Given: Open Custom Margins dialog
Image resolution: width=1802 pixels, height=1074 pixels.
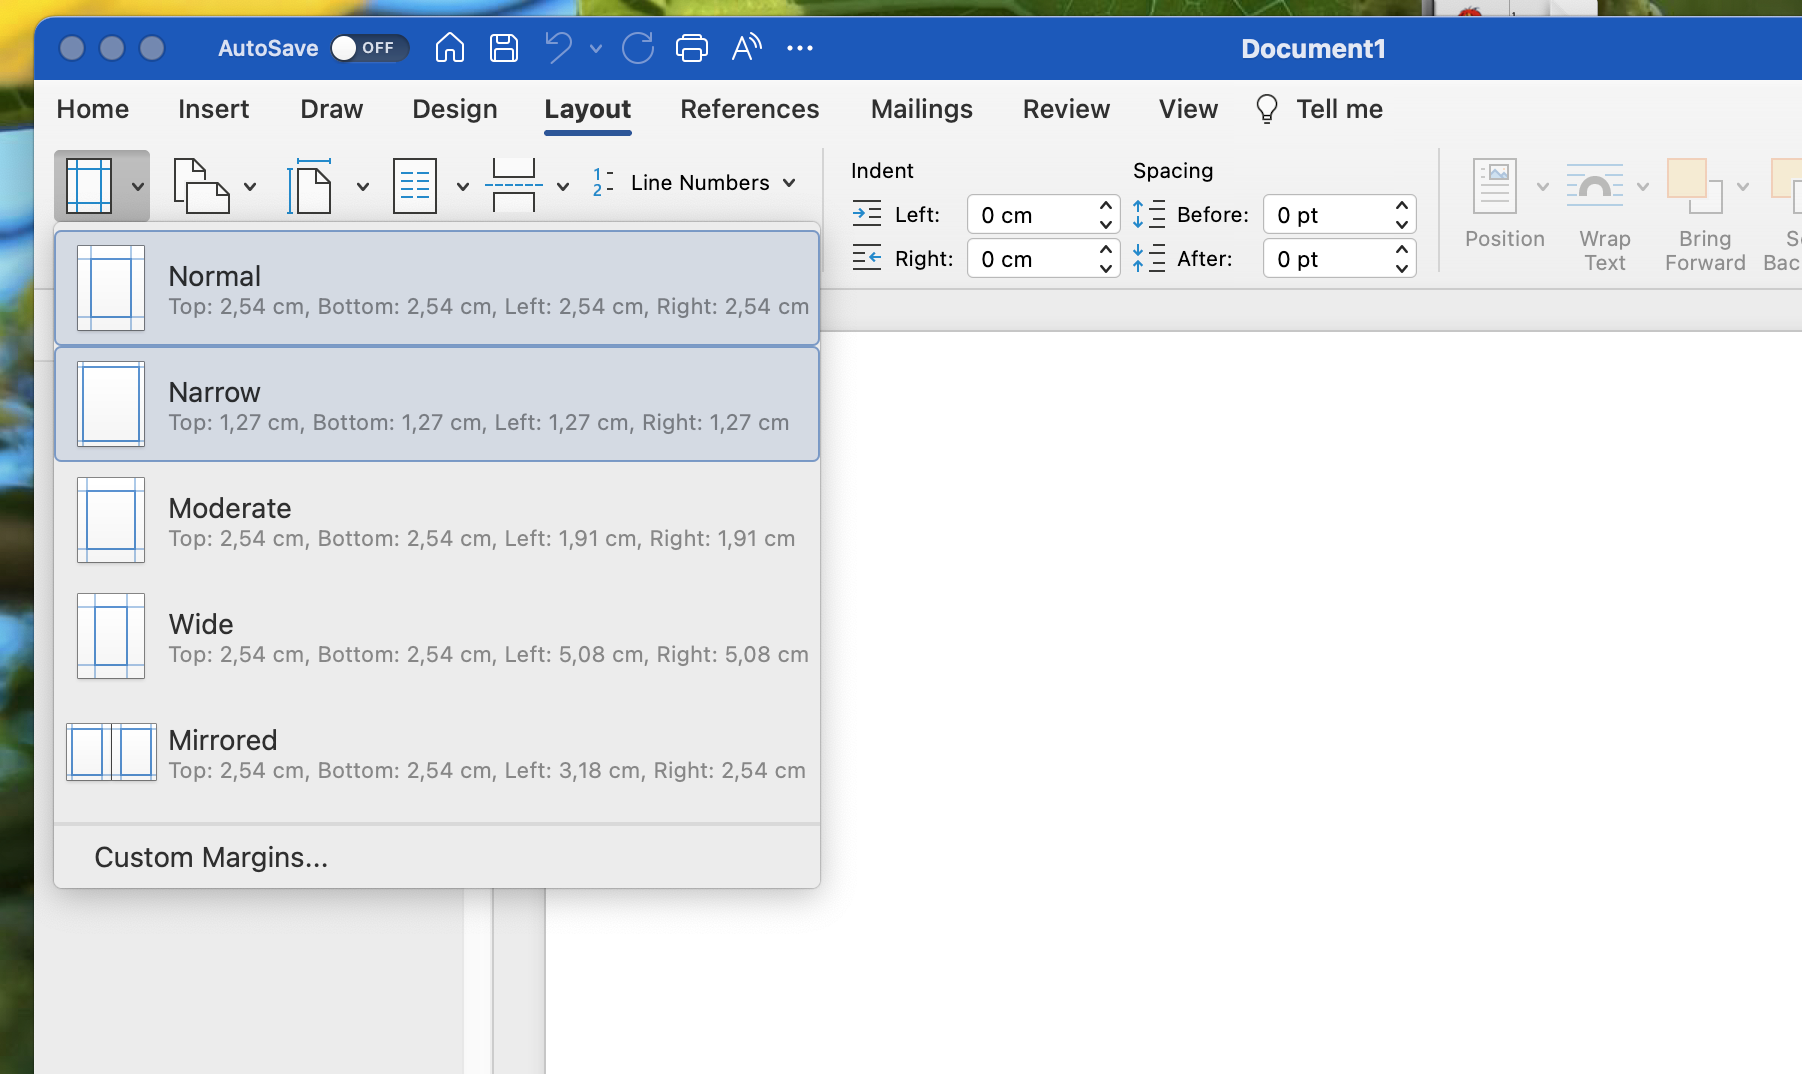Looking at the screenshot, I should 437,857.
